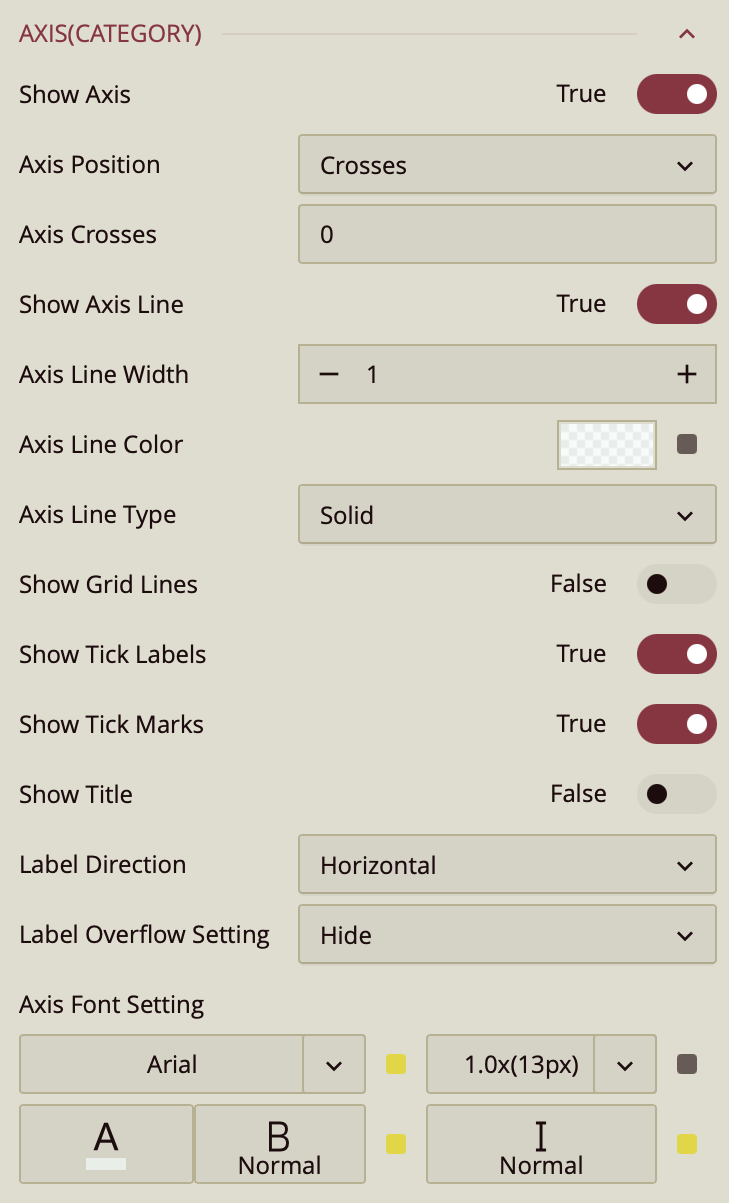Open the Label Direction dropdown
The image size is (729, 1203).
pyautogui.click(x=507, y=865)
